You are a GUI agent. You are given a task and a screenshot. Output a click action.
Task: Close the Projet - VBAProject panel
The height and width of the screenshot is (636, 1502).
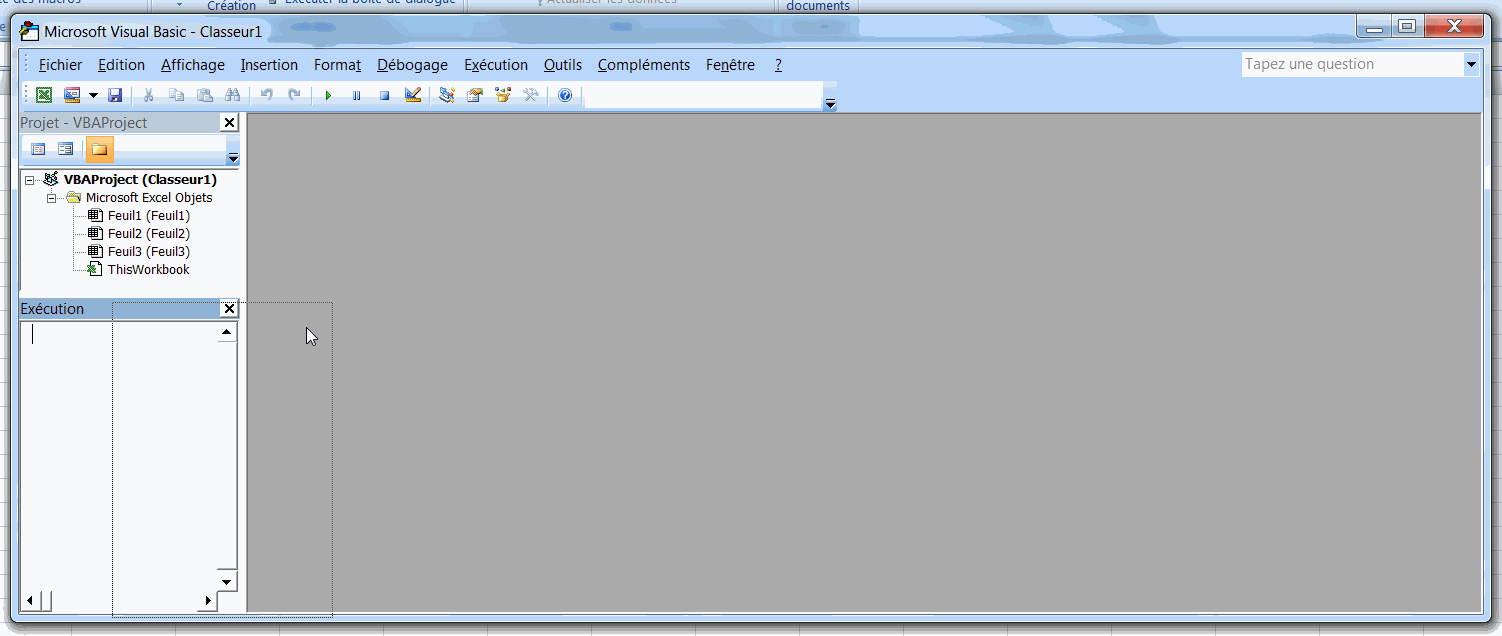(x=229, y=123)
